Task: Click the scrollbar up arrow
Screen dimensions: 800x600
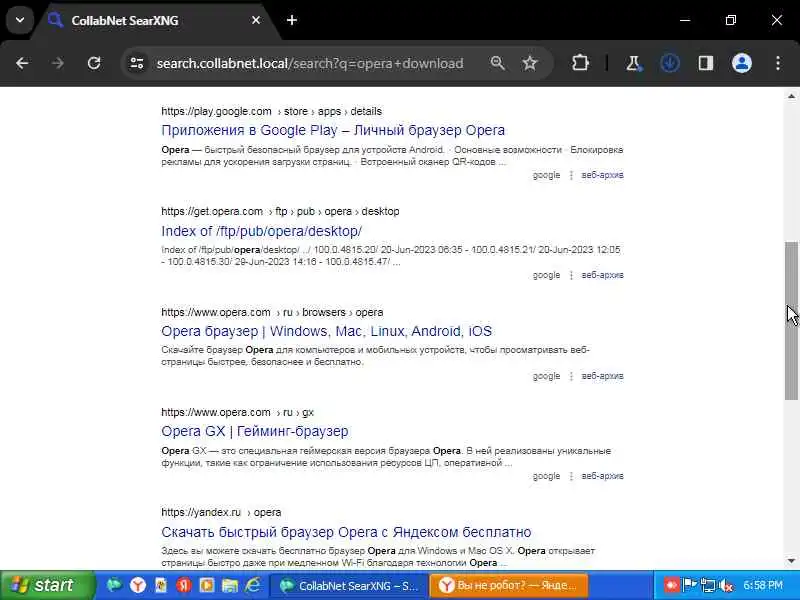Action: (791, 96)
